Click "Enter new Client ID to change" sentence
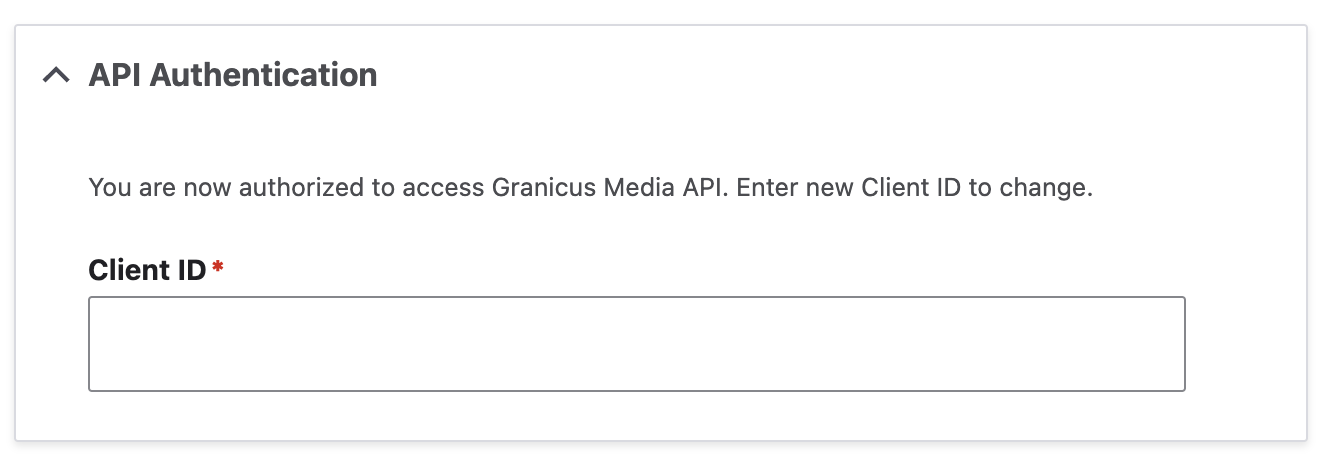The image size is (1324, 462). click(x=914, y=187)
